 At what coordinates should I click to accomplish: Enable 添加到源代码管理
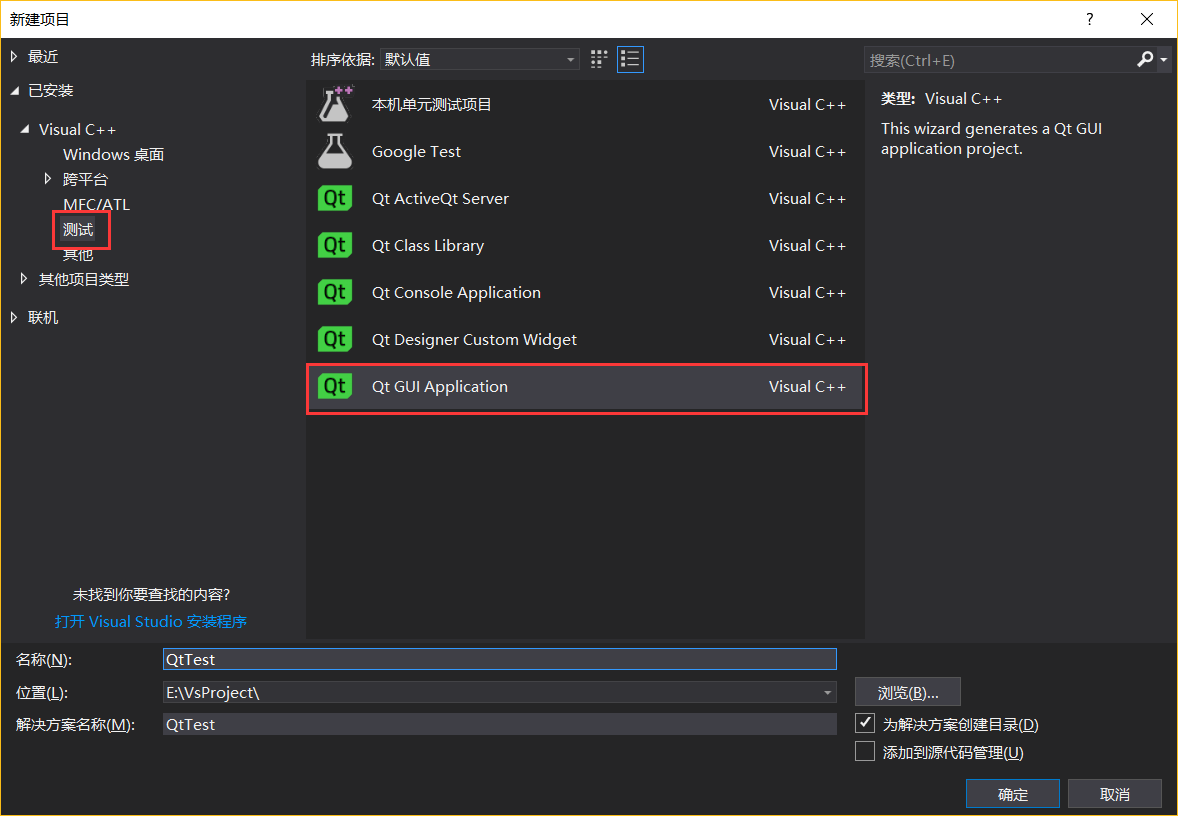(864, 751)
